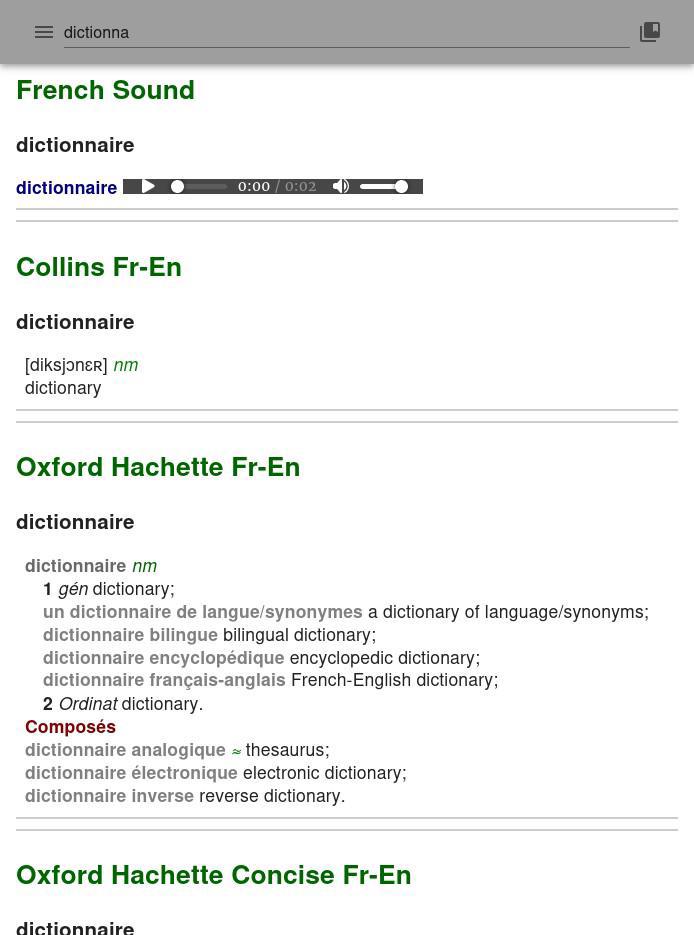Viewport: 694px width, 935px height.
Task: Click the headword 'dictionnaire' under Collins Fr-En
Action: coord(75,322)
